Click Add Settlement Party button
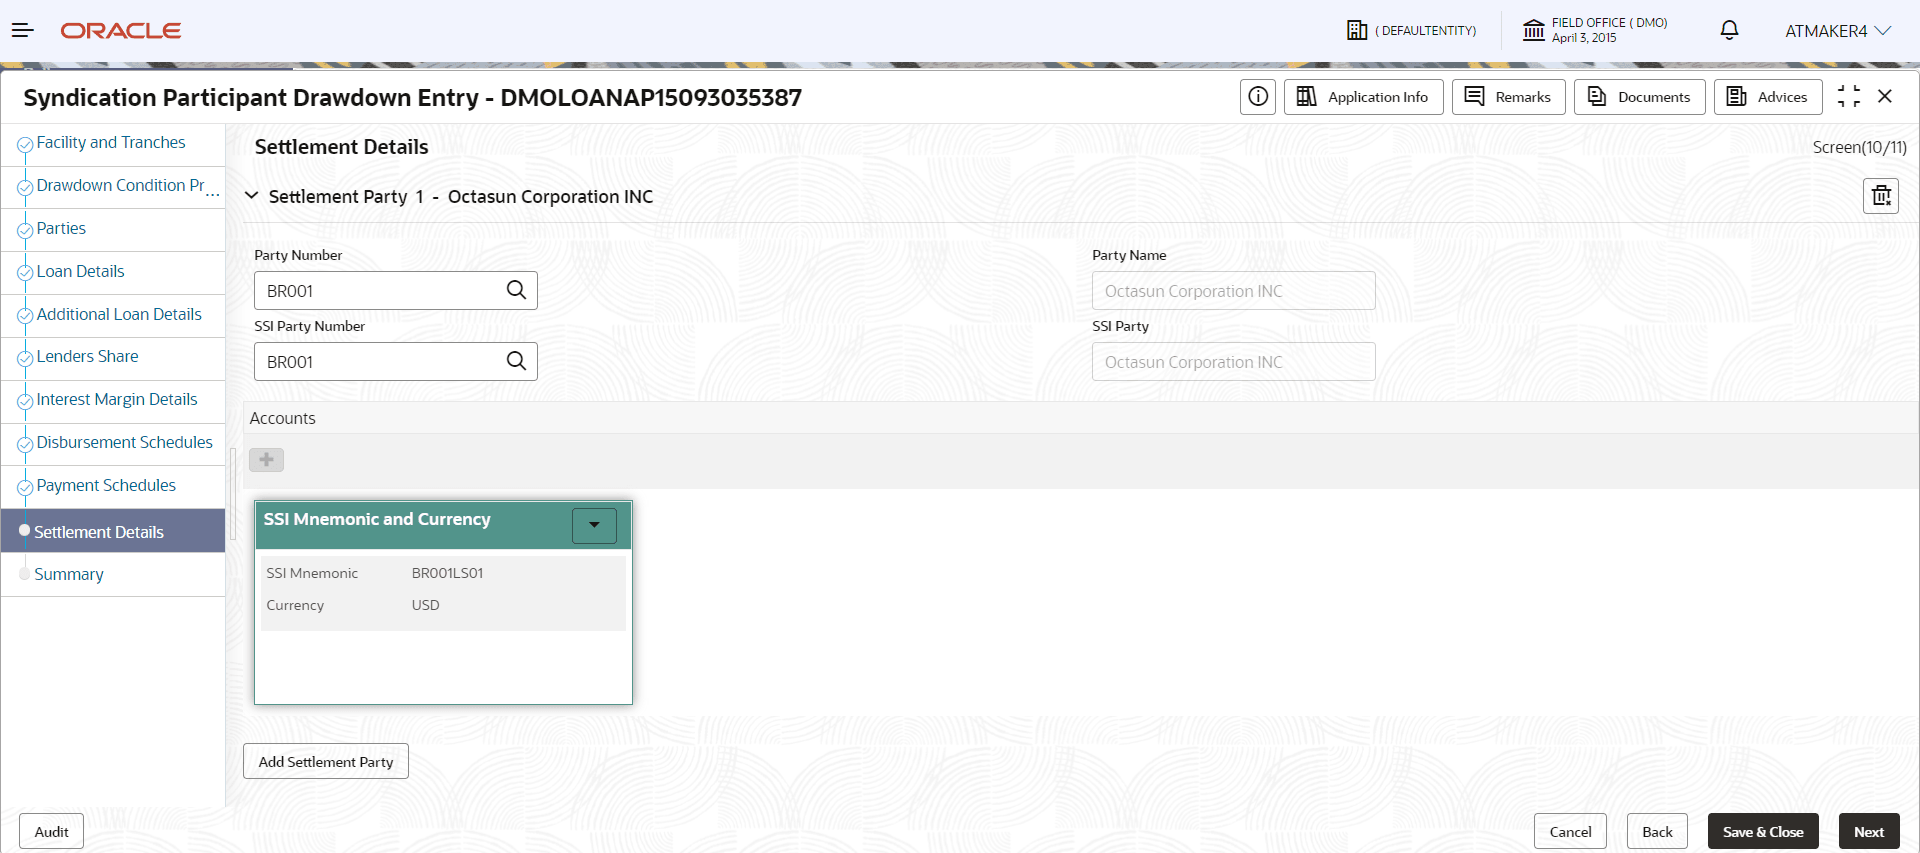 326,761
